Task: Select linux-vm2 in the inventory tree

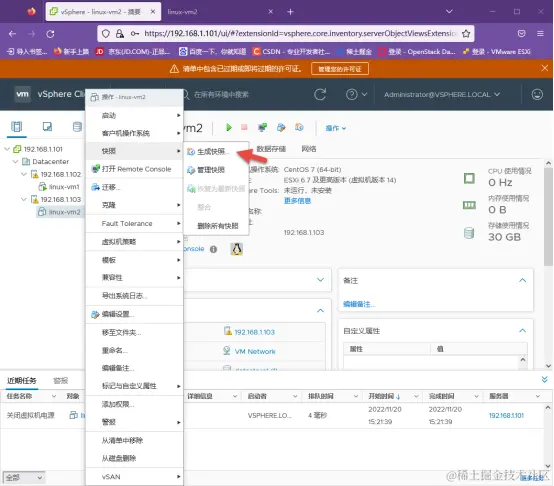Action: [64, 212]
